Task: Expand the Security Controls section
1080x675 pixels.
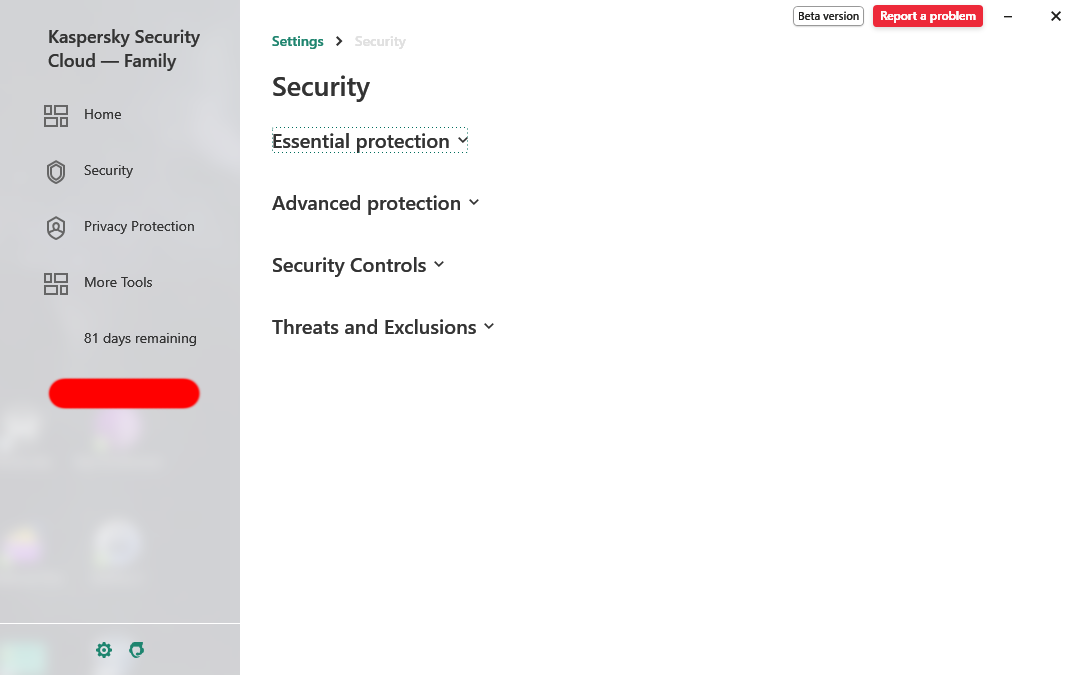Action: (x=358, y=265)
